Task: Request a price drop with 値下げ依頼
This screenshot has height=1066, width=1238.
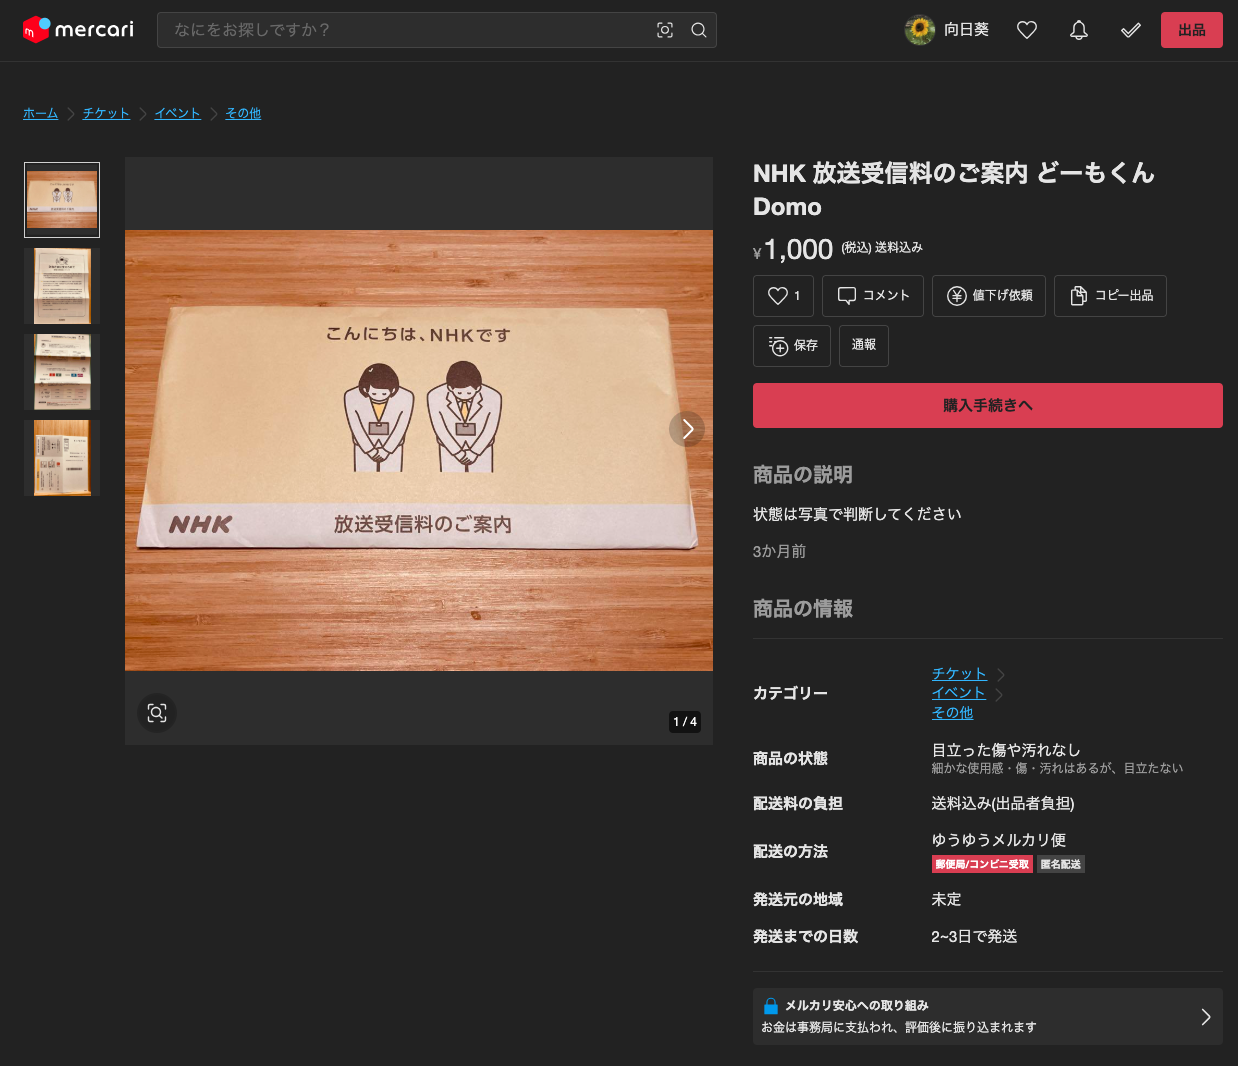Action: [988, 296]
